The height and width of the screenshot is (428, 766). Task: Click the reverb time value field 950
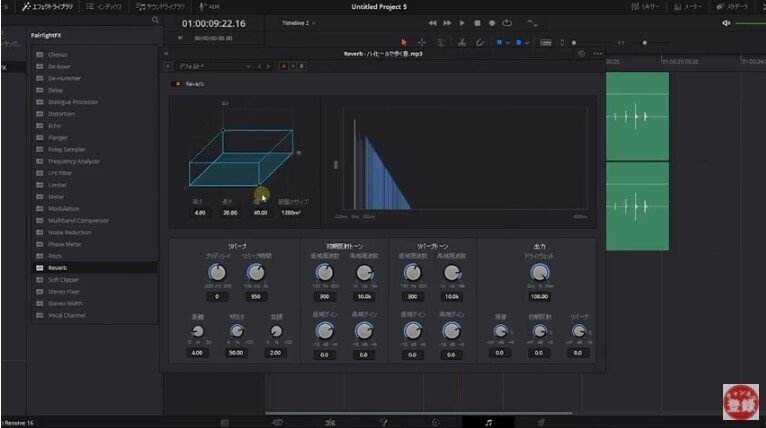pyautogui.click(x=256, y=297)
